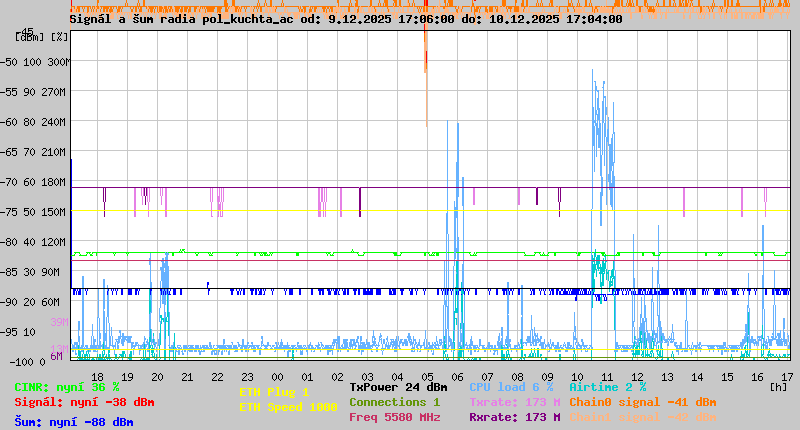Select the CPU load legend label

(510, 386)
